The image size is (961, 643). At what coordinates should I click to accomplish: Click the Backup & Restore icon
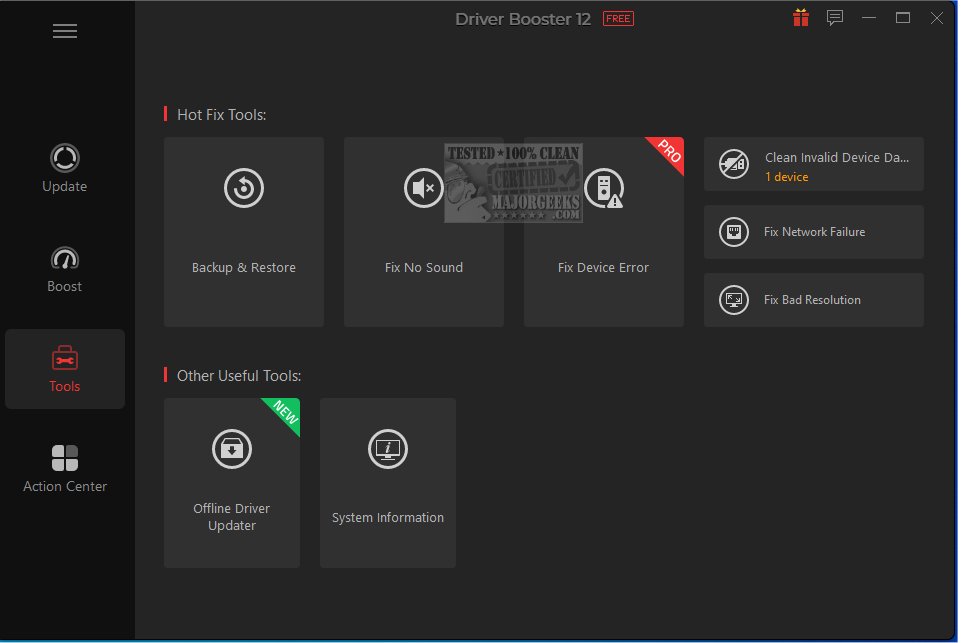244,188
